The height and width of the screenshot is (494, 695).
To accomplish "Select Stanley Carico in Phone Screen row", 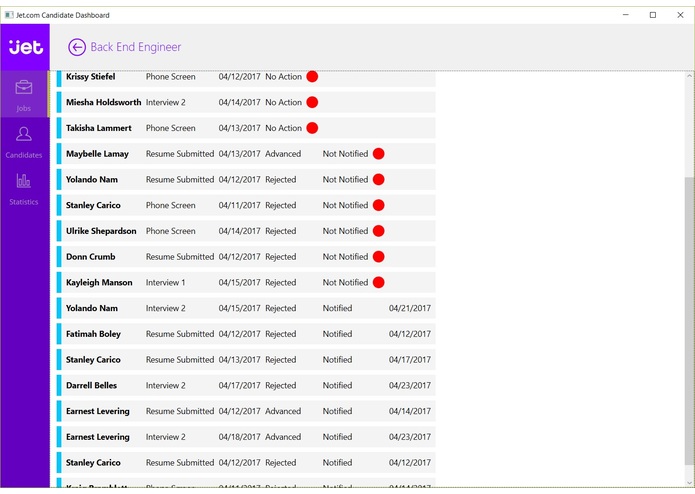I will point(93,205).
